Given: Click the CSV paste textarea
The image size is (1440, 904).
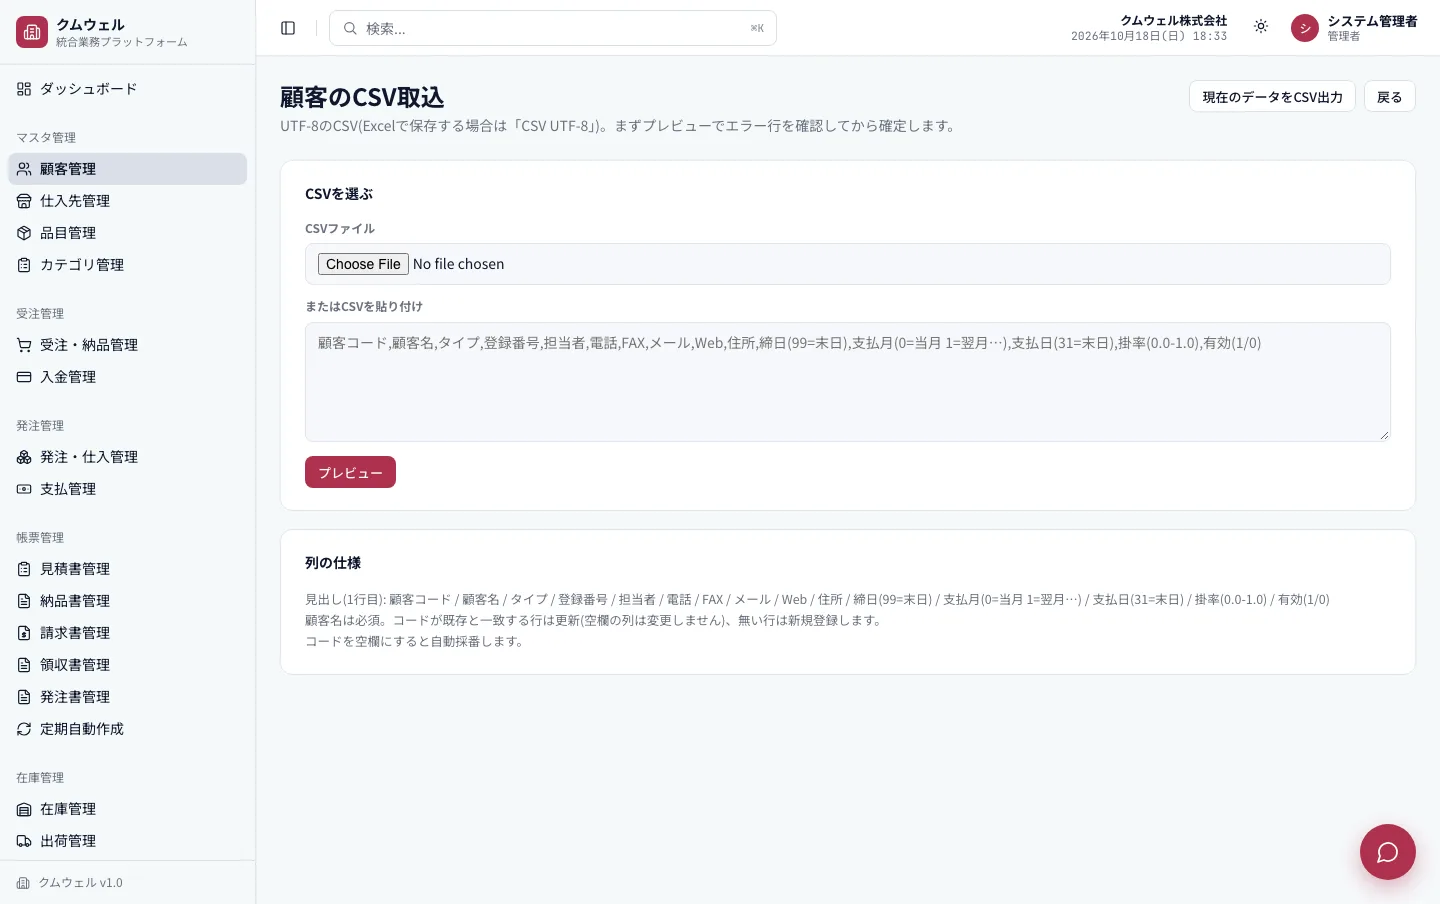Looking at the screenshot, I should 848,382.
